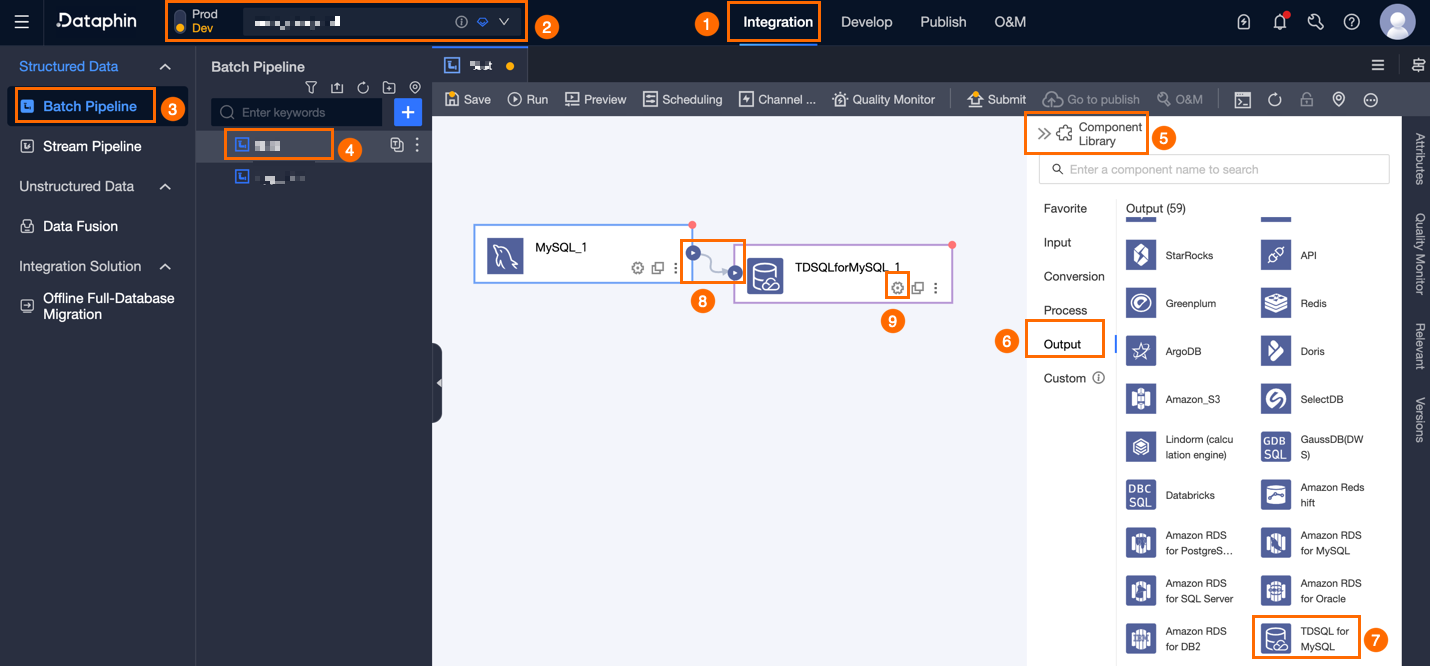The image size is (1430, 666).
Task: Click Go to publish
Action: pyautogui.click(x=1091, y=99)
